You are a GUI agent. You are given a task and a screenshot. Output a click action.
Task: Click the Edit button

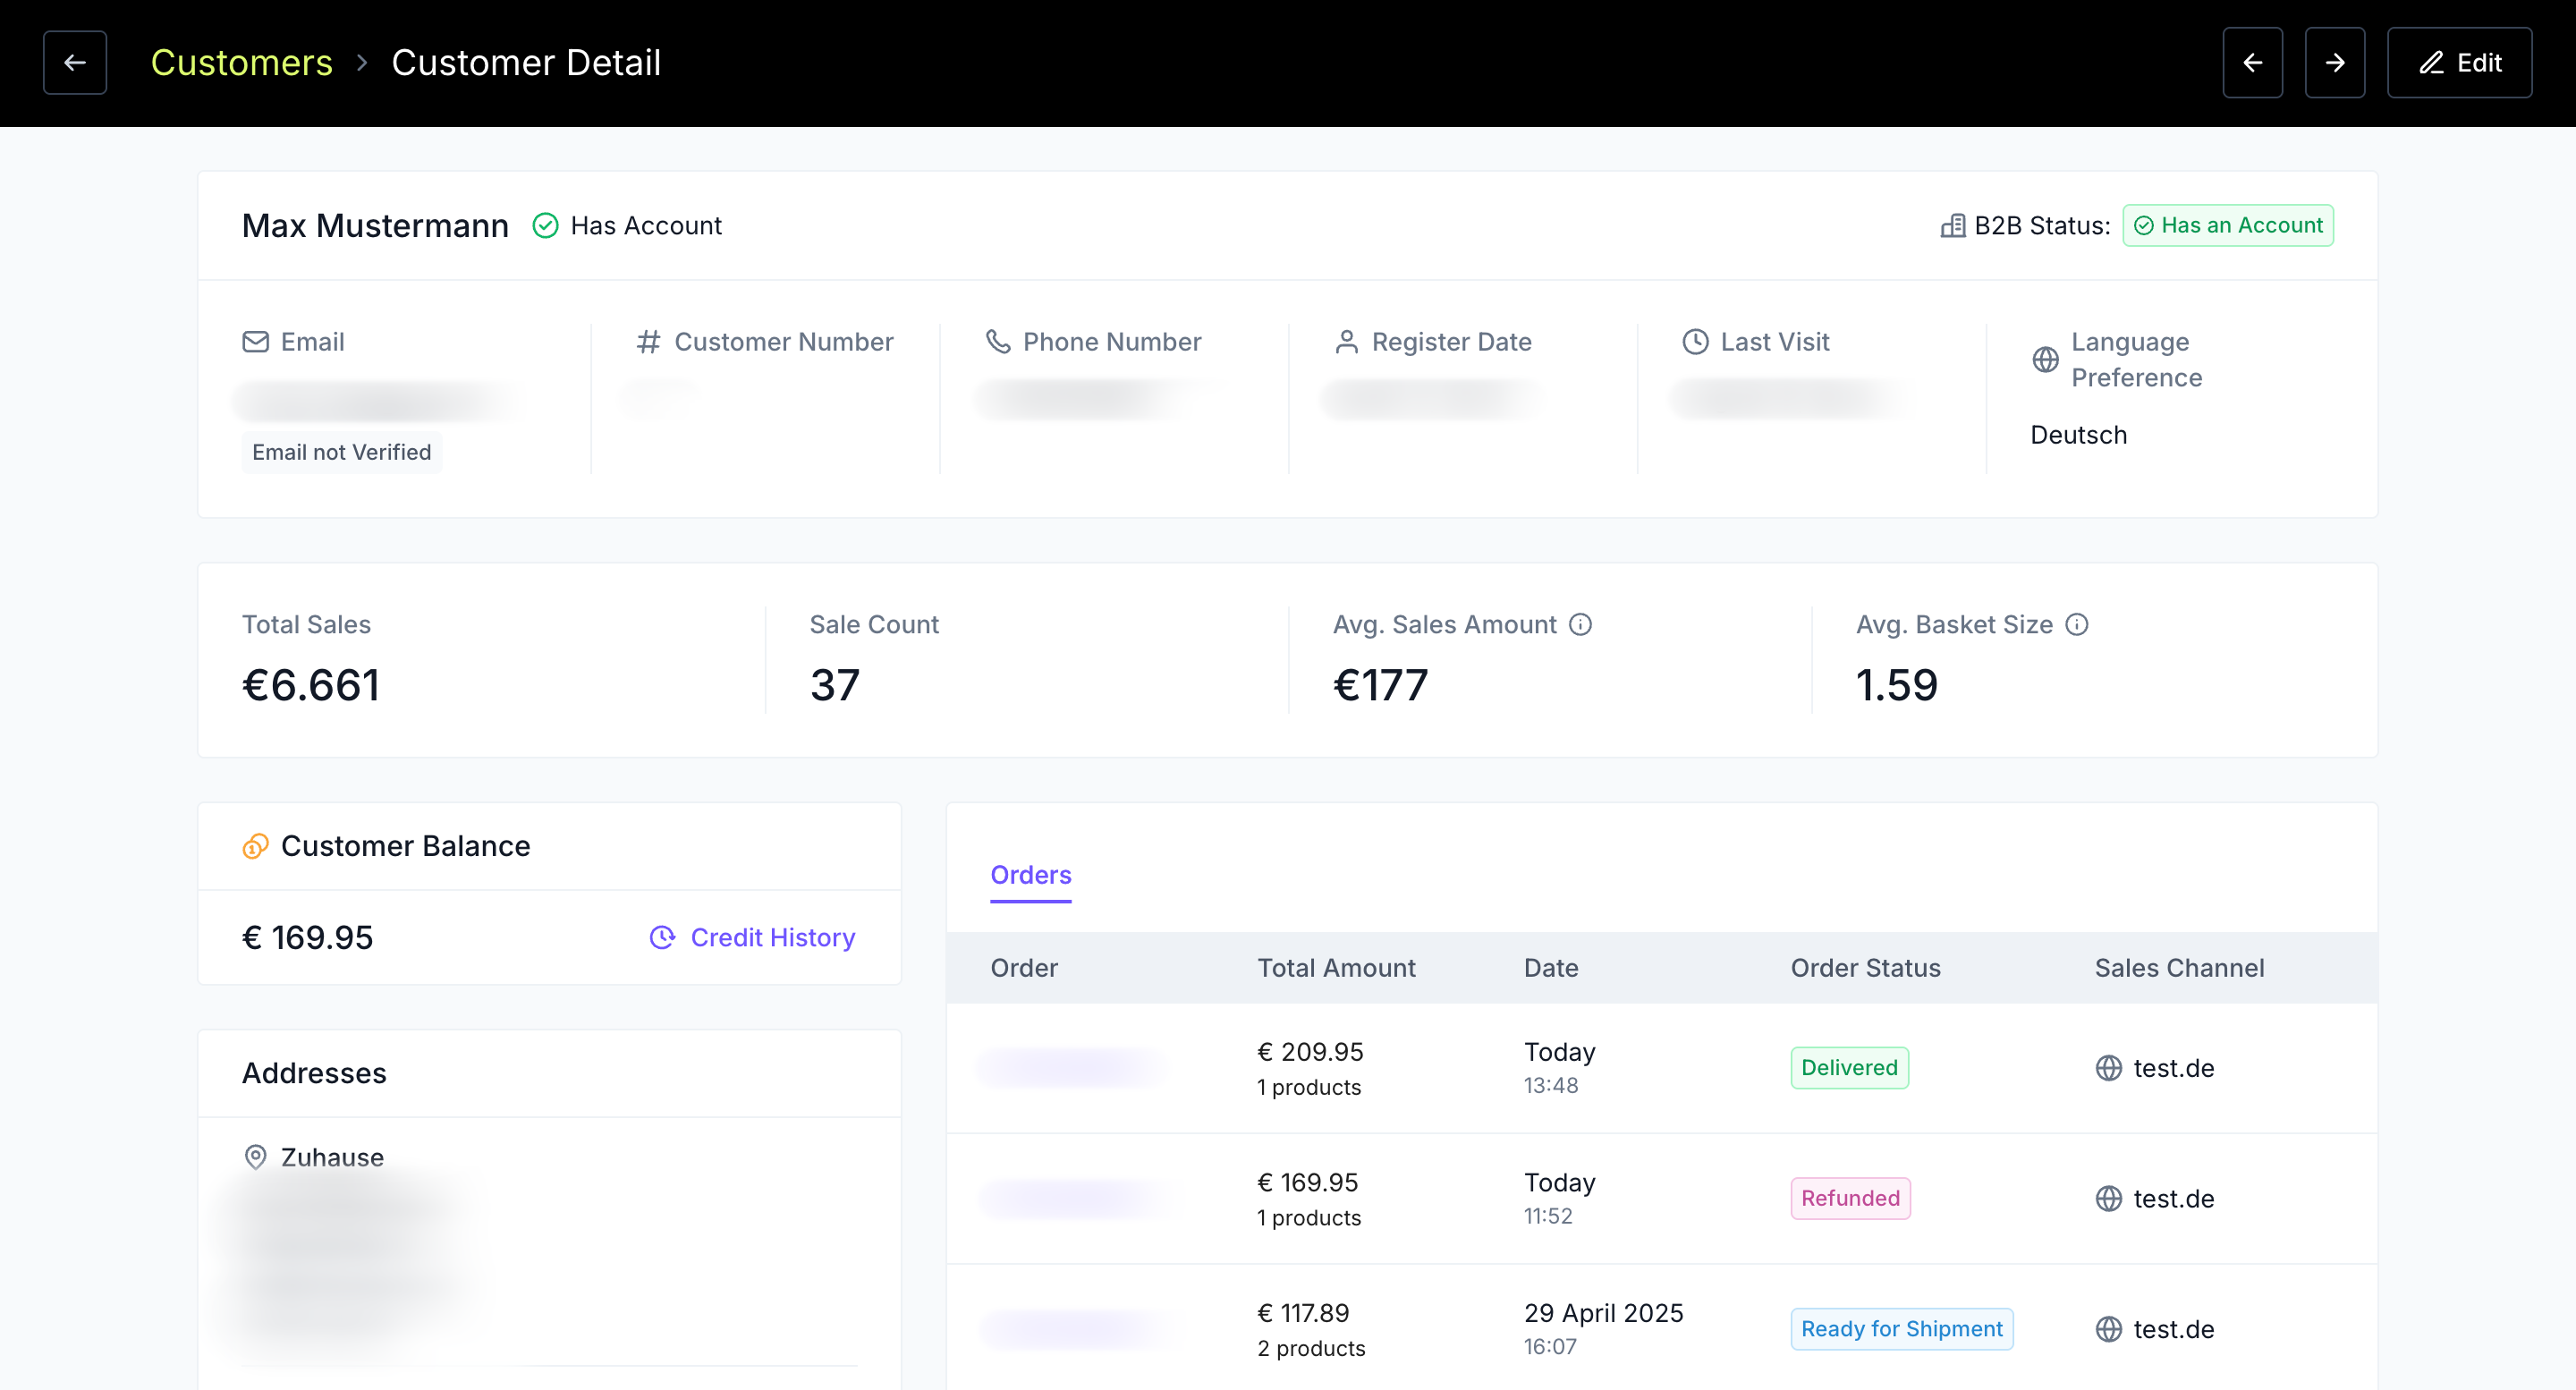pos(2459,63)
